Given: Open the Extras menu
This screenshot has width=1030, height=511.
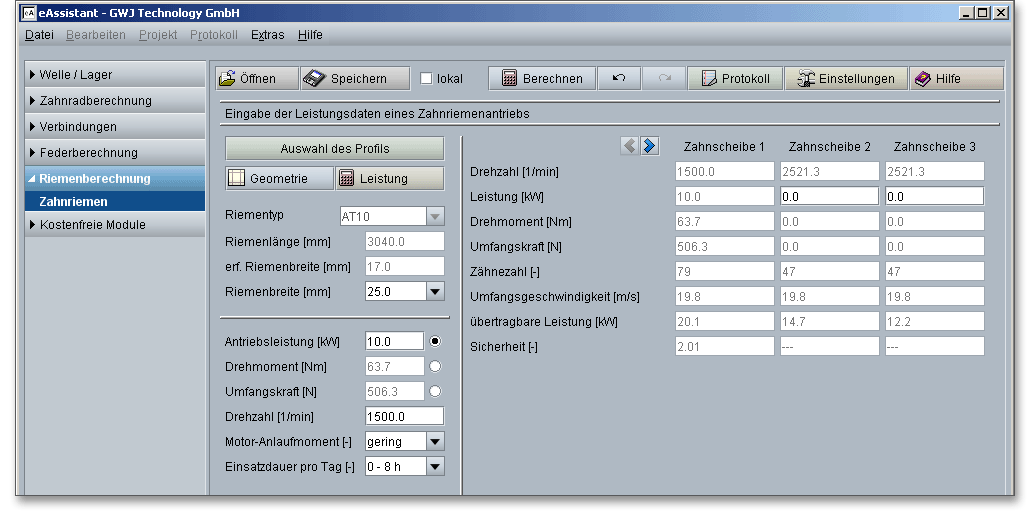Looking at the screenshot, I should (267, 34).
